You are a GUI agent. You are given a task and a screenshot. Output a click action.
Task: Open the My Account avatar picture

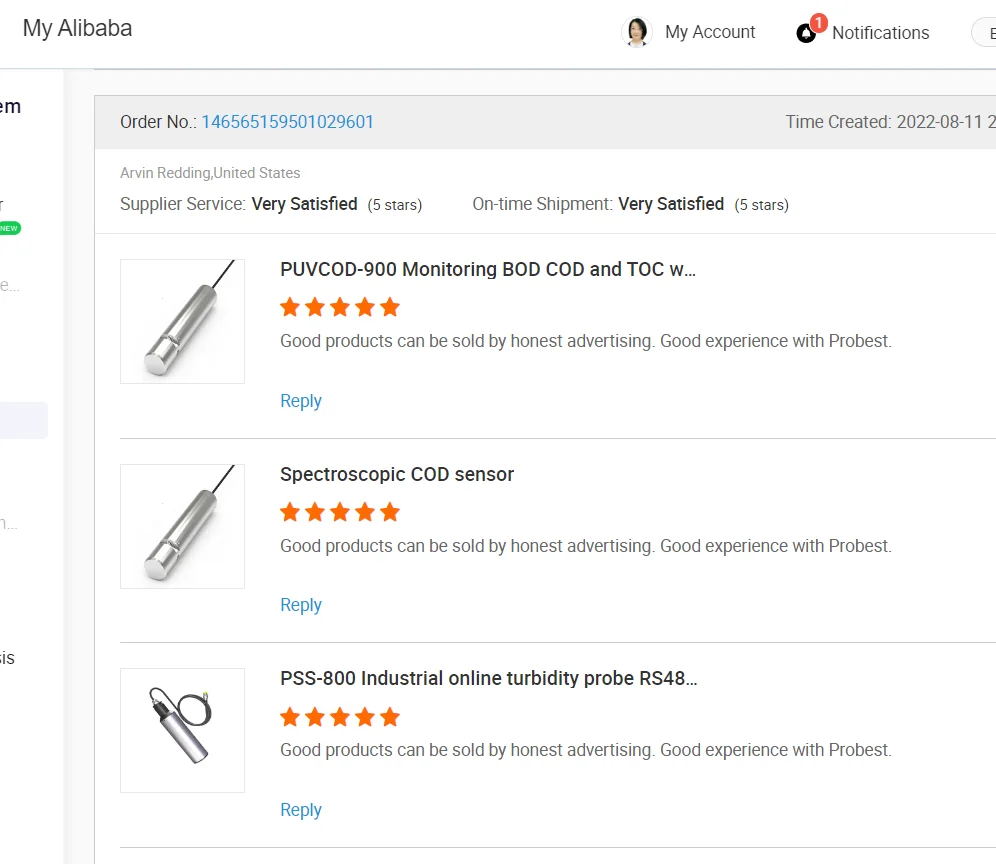[x=637, y=32]
